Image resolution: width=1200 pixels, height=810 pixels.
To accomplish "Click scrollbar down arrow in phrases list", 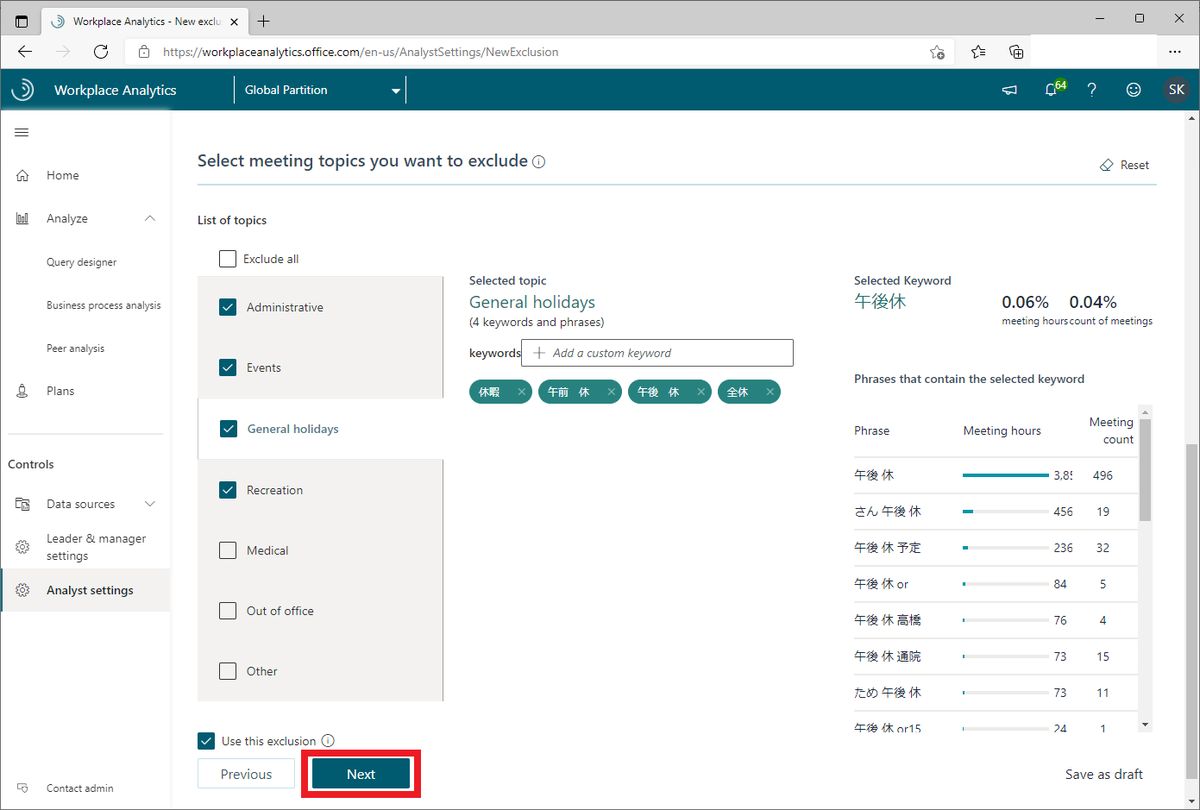I will click(1146, 725).
